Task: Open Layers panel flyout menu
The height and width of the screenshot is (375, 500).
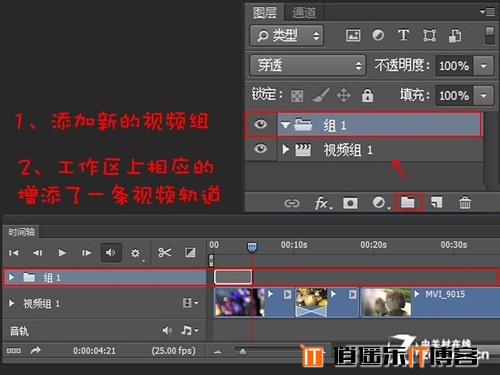Action: (x=487, y=12)
